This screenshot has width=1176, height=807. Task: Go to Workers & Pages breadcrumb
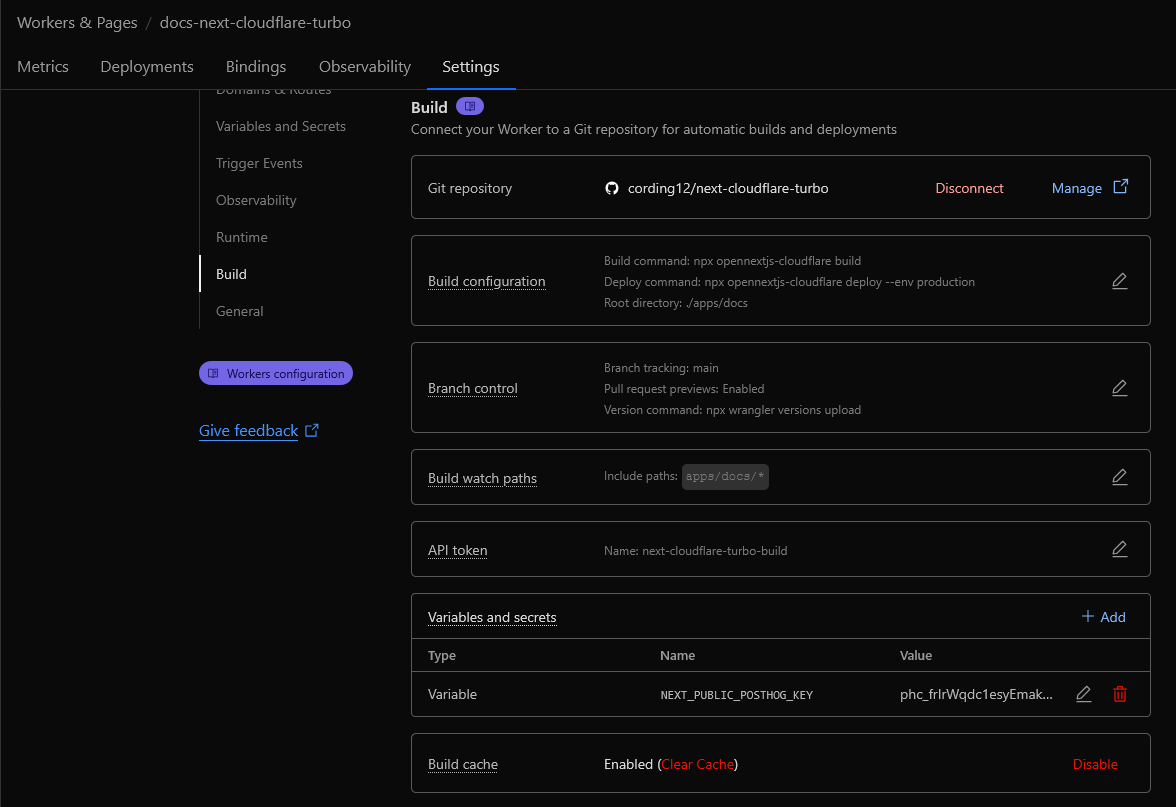pos(77,22)
